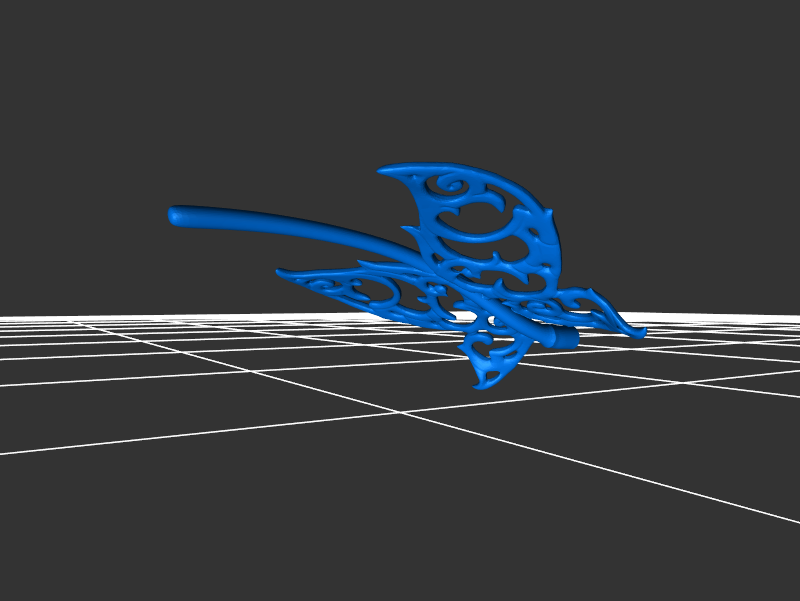Click the far left tip of lower wing

[x=281, y=270]
